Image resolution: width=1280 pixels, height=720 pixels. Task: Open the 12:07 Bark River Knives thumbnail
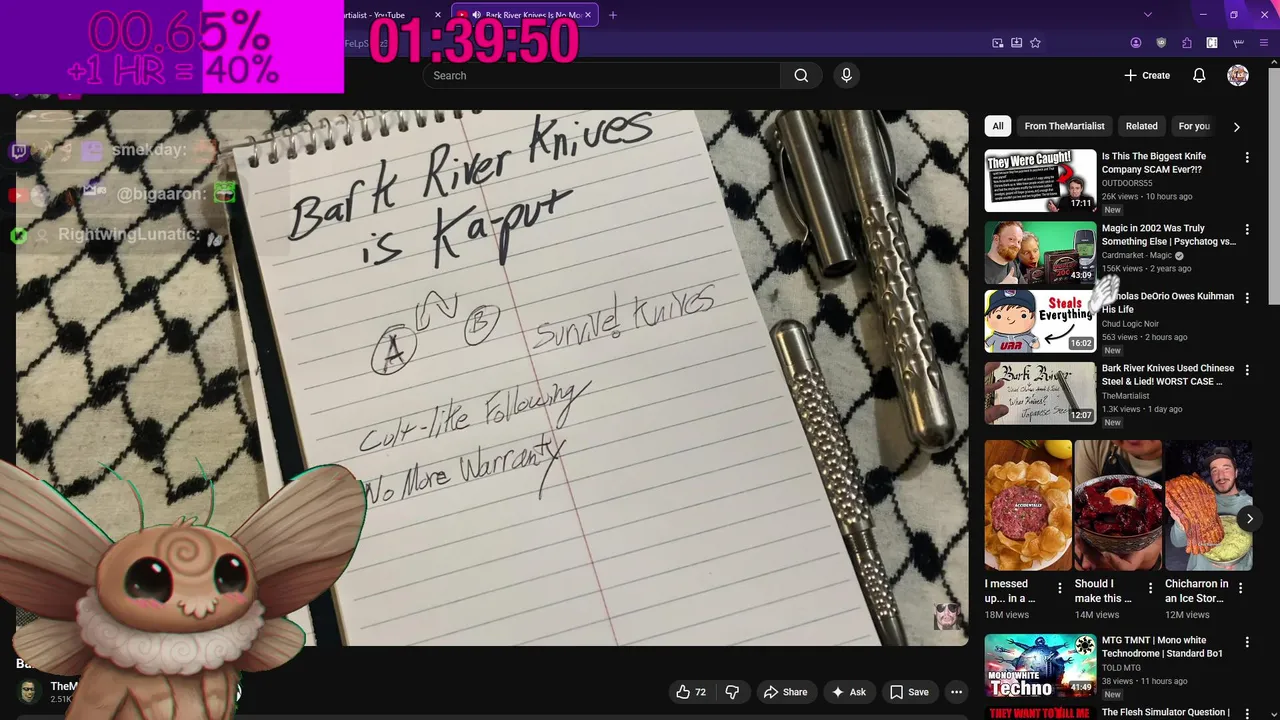coord(1040,393)
